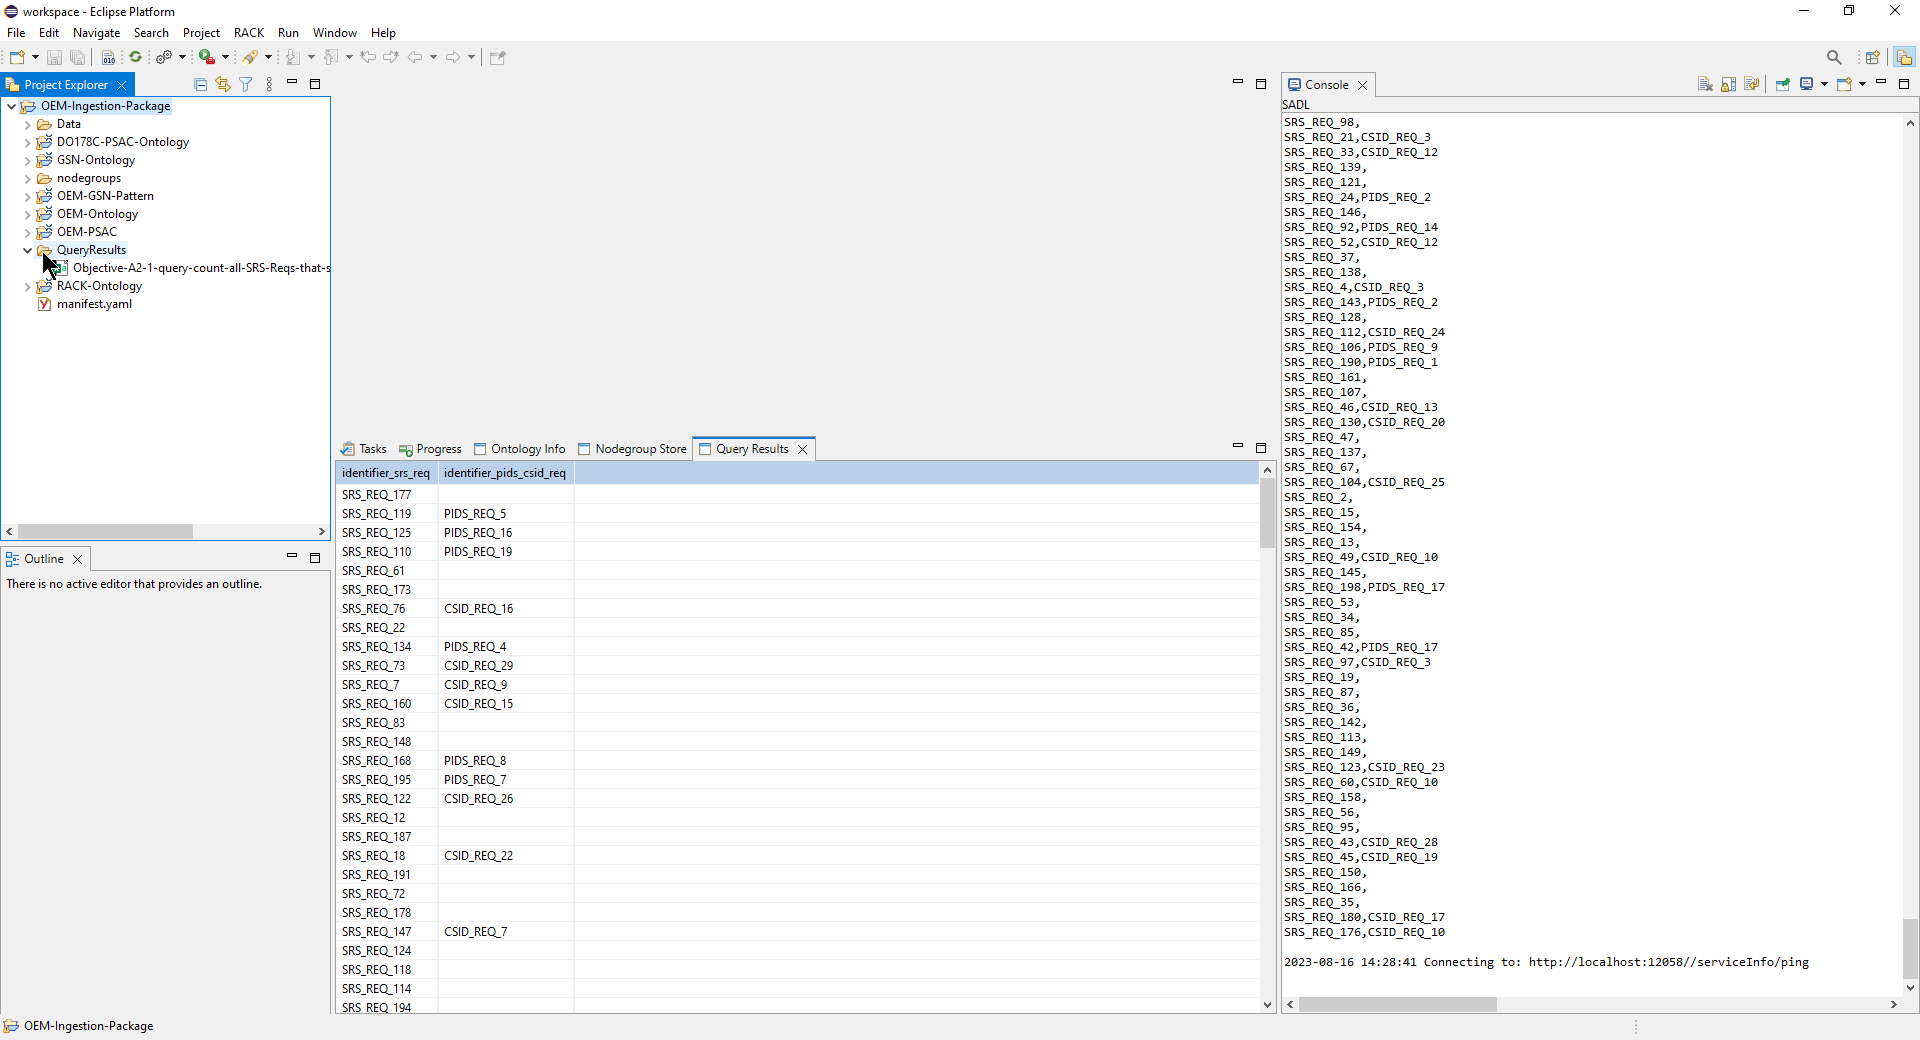This screenshot has width=1920, height=1040.
Task: Click the magnifier Search icon at top right
Action: click(1834, 57)
